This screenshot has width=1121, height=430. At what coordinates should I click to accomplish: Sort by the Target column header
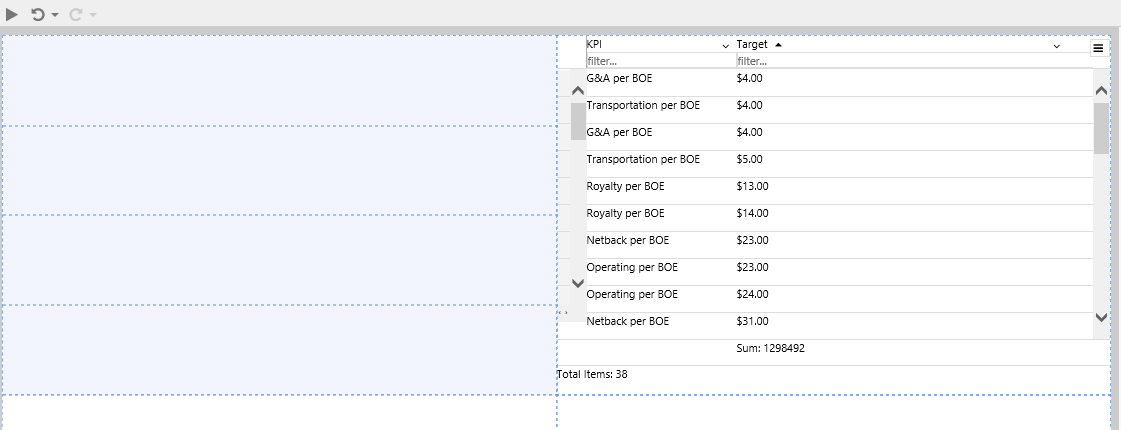(752, 45)
